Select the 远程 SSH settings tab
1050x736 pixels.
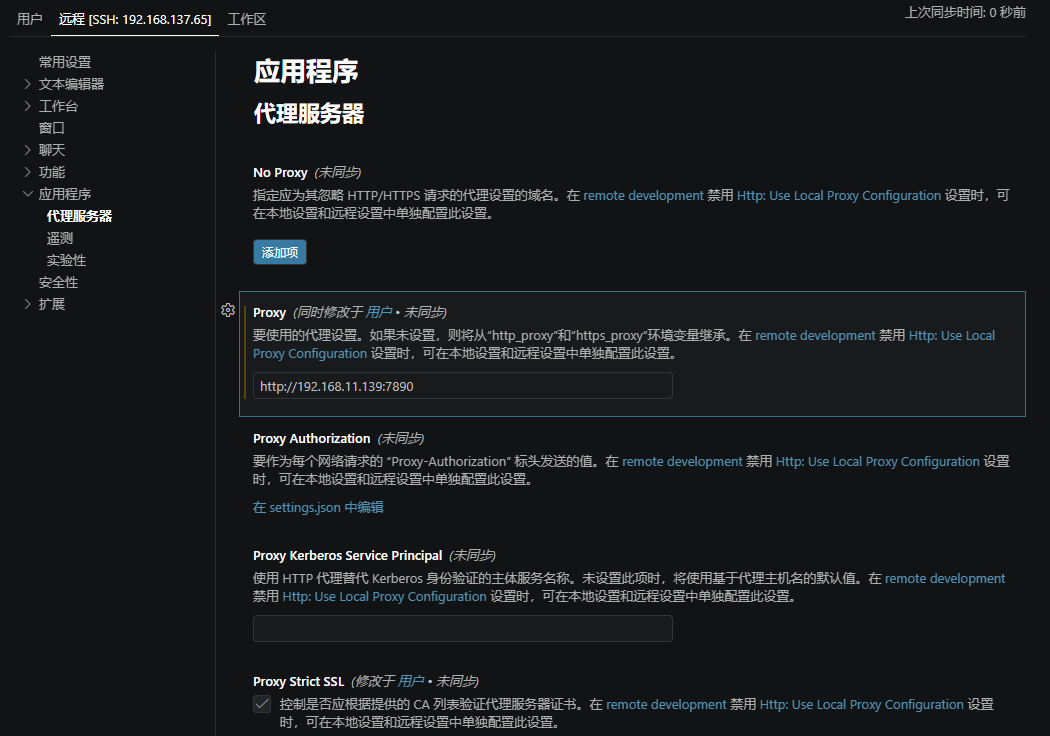point(135,19)
